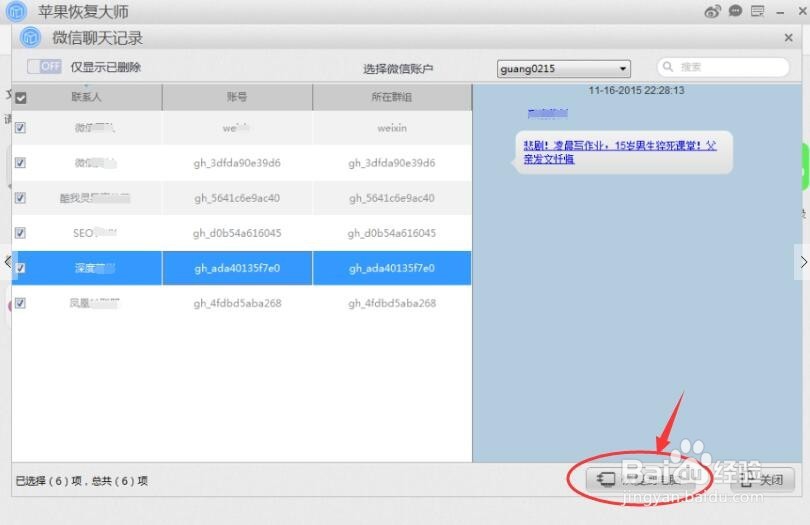Sort by the 所在群组 column header
Screen dimensions: 810x525
point(392,97)
